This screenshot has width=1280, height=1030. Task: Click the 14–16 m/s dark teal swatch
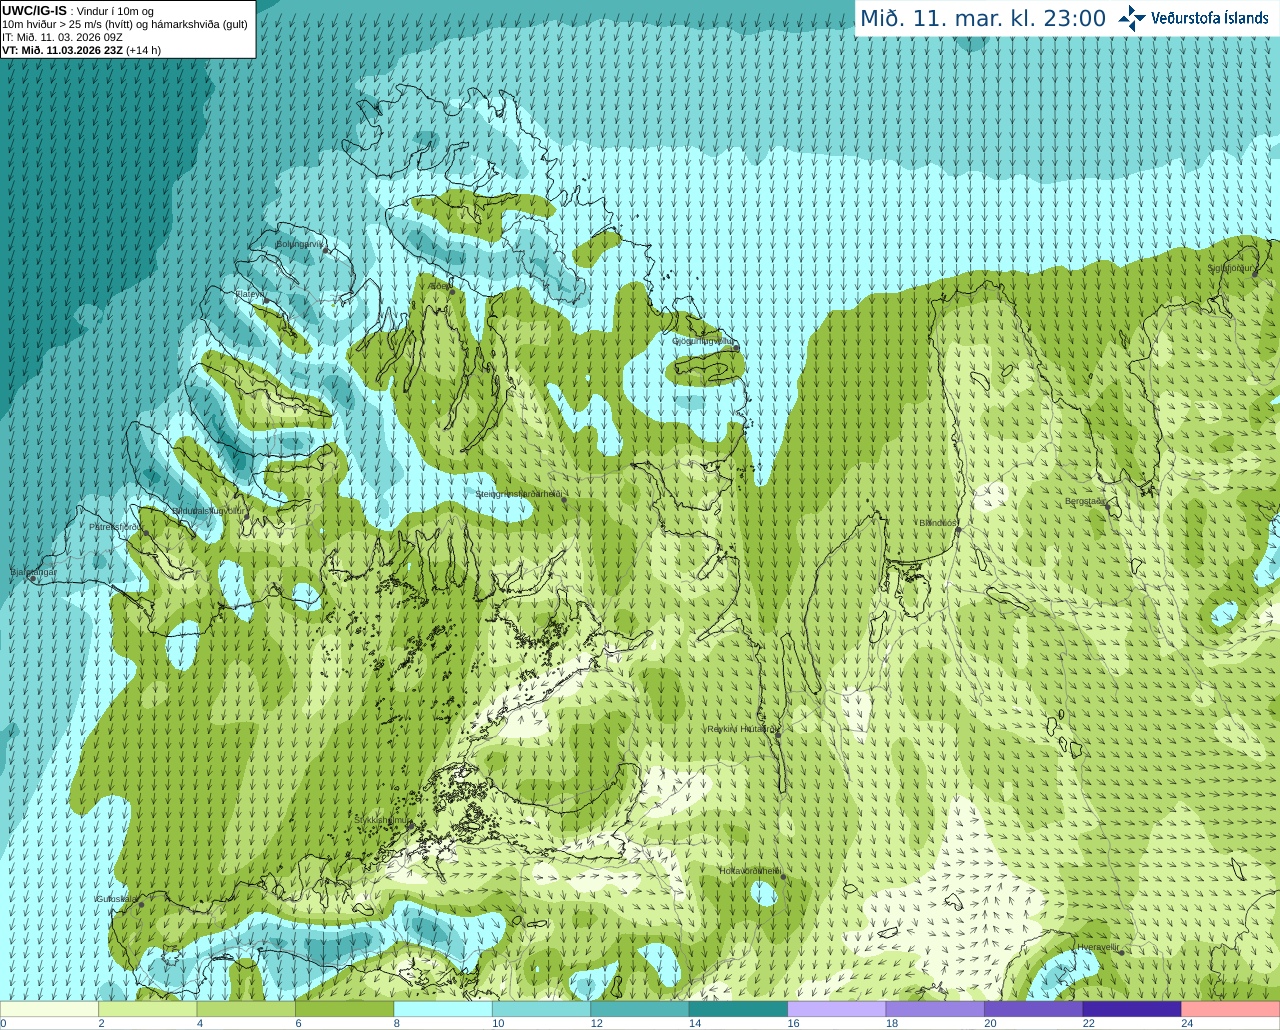click(738, 1009)
